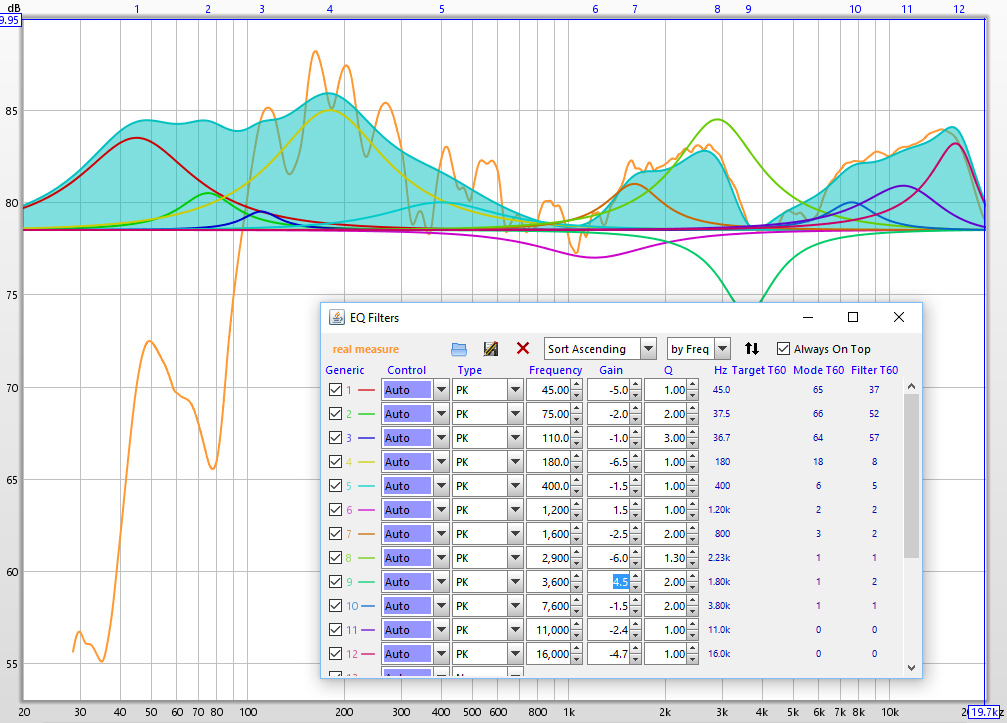Screen dimensions: 1007x723
Task: Click the sort arrows icon
Action: (752, 348)
